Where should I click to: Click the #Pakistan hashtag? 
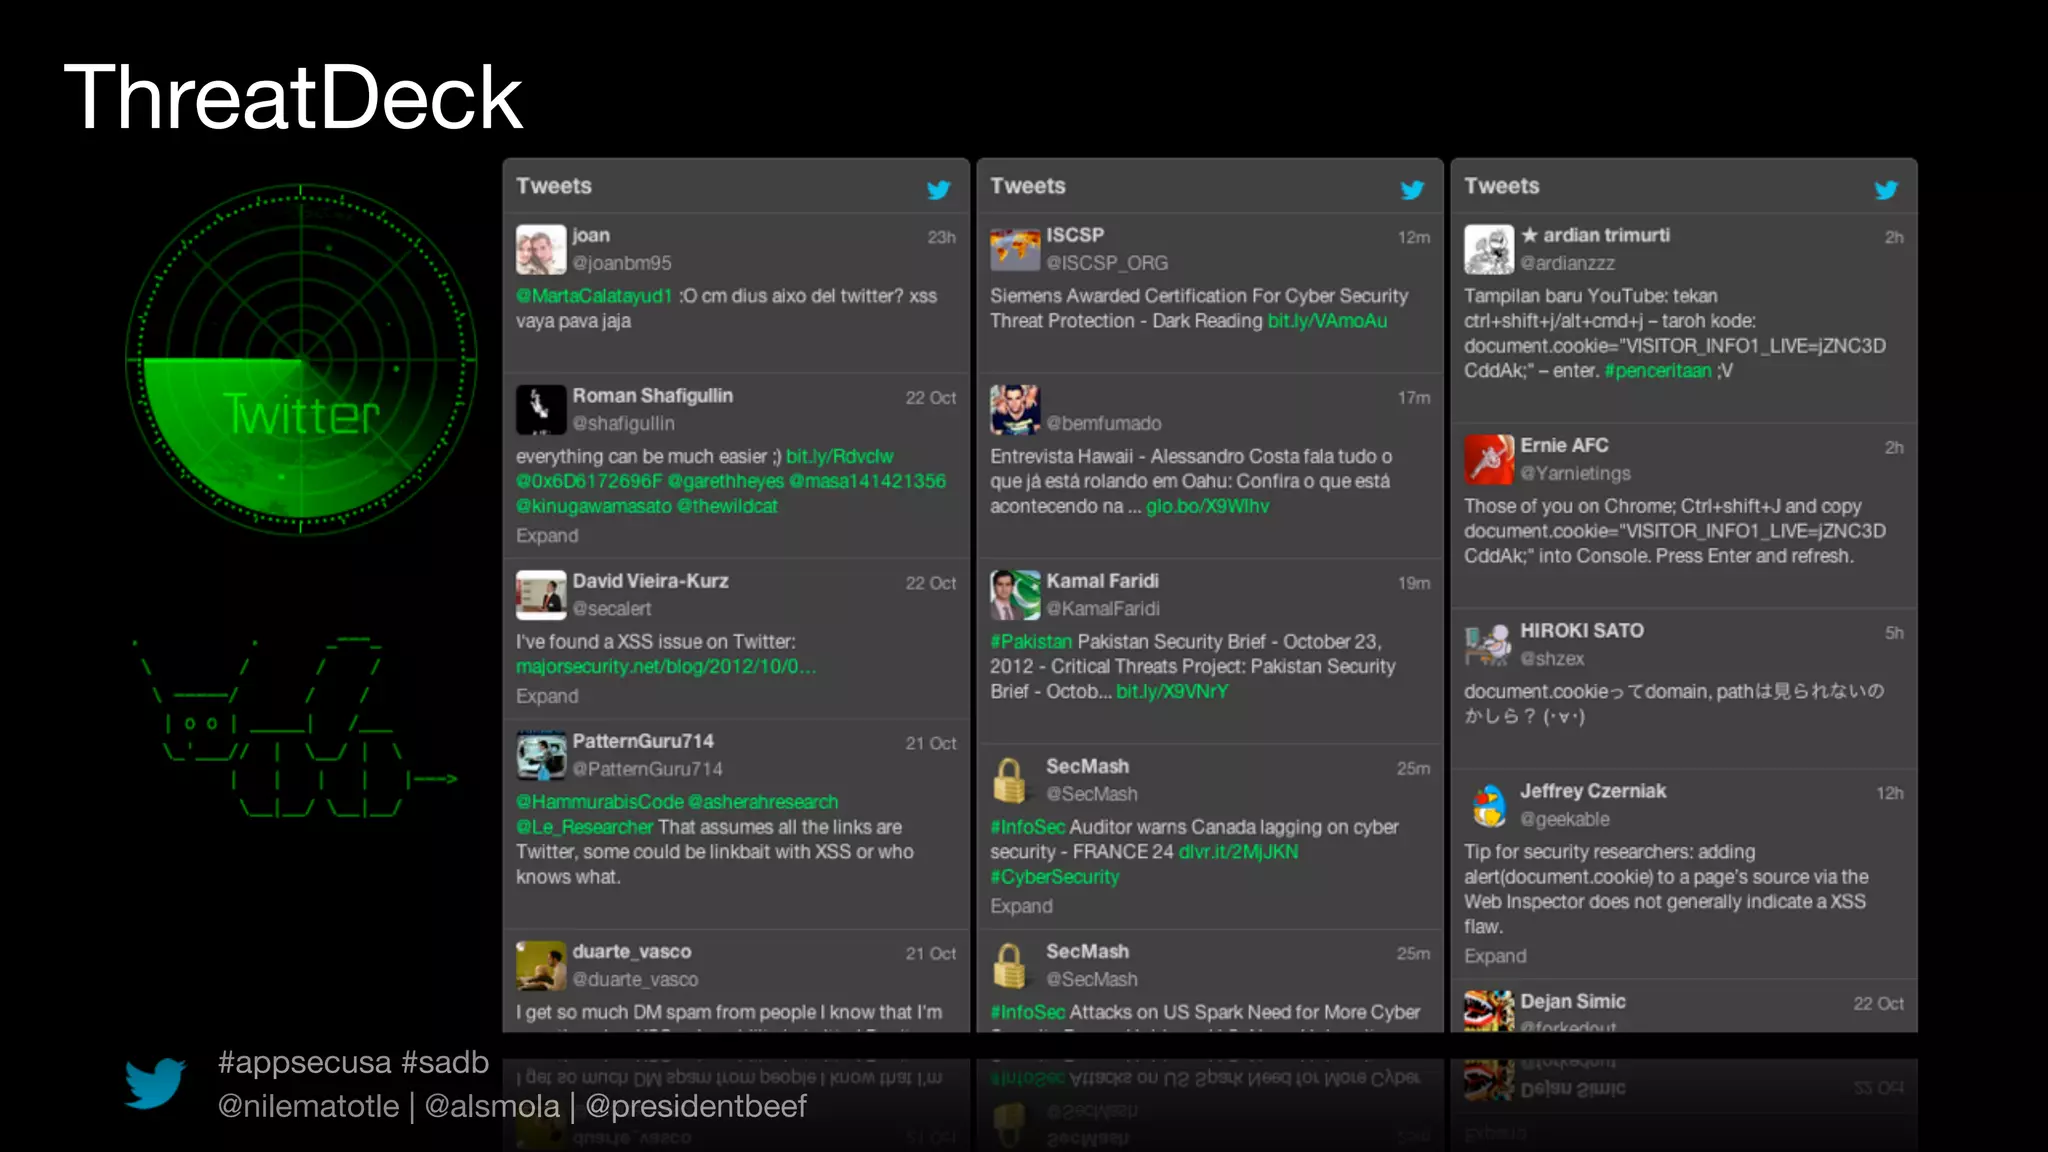coord(1031,641)
